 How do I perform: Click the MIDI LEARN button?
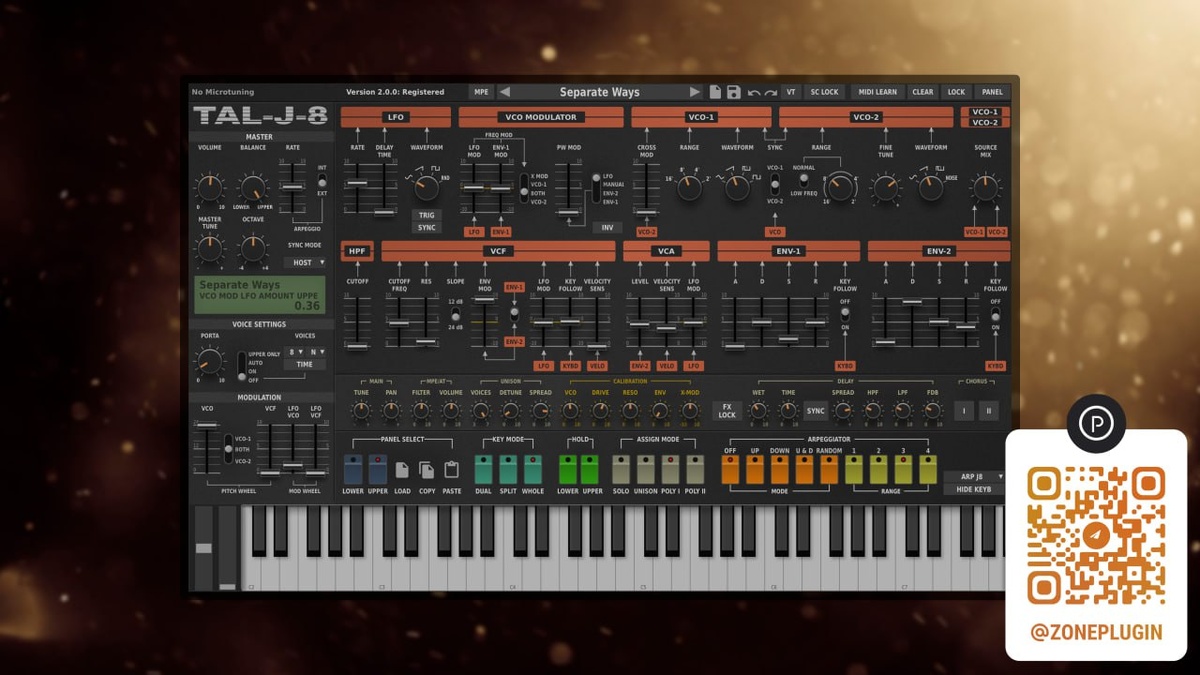pos(877,92)
